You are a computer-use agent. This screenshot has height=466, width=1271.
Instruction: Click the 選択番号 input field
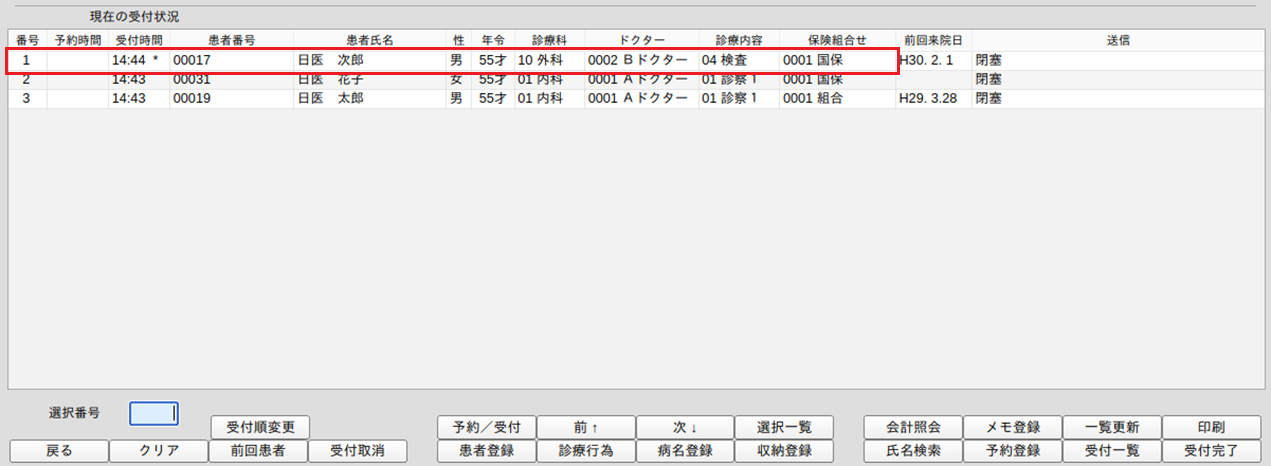point(154,413)
